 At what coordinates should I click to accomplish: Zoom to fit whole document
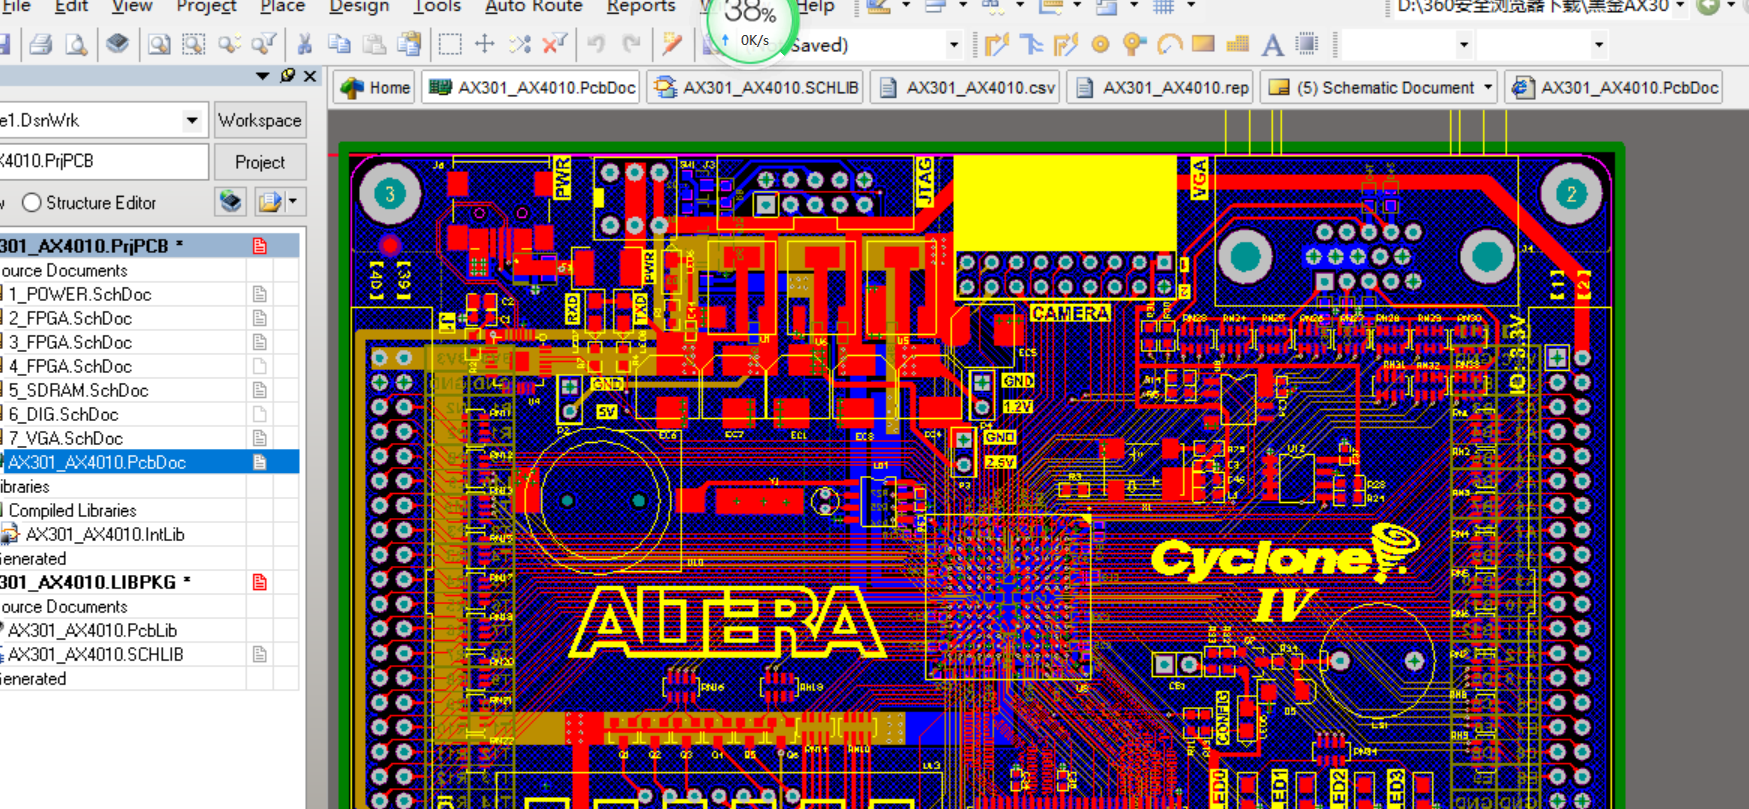click(x=158, y=44)
